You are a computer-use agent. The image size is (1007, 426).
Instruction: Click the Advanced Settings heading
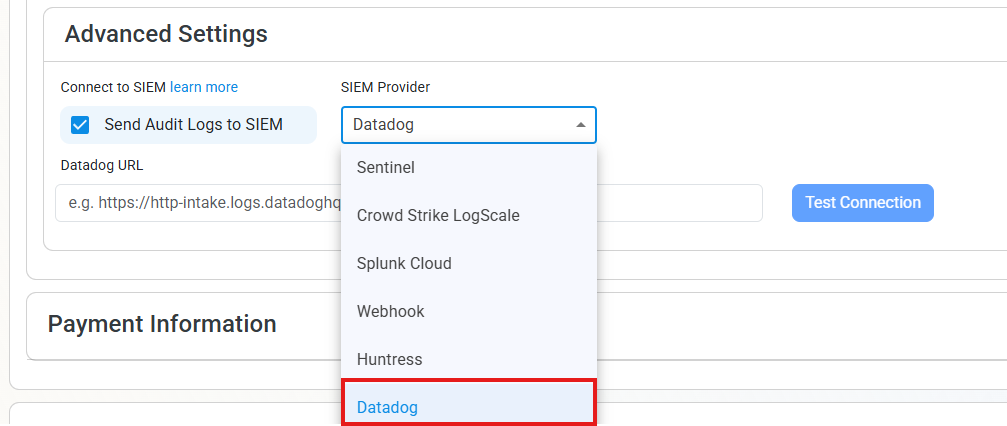(166, 33)
